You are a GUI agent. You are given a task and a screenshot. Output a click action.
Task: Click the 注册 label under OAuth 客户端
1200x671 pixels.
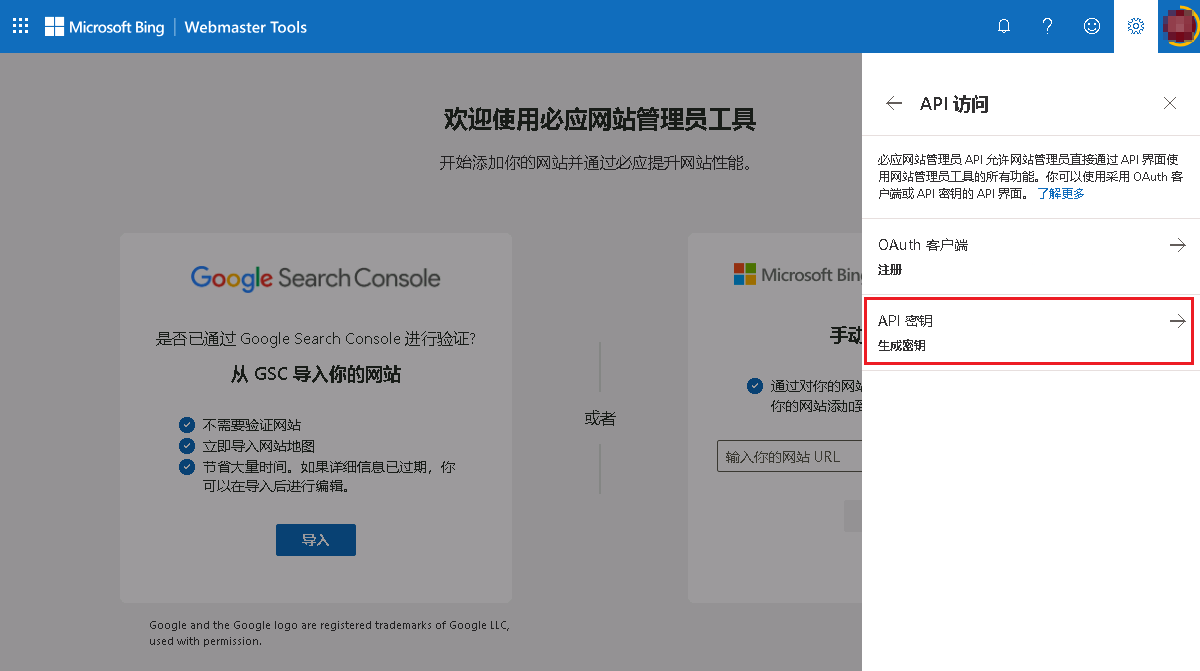[x=890, y=270]
